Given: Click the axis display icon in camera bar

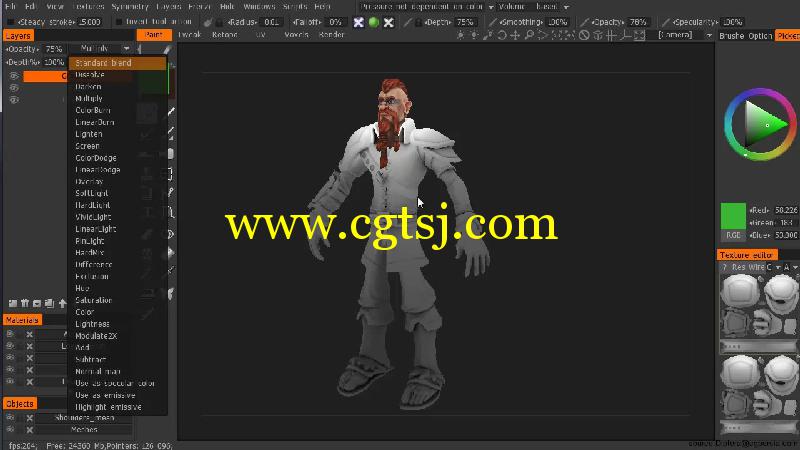Looking at the screenshot, I should click(625, 35).
